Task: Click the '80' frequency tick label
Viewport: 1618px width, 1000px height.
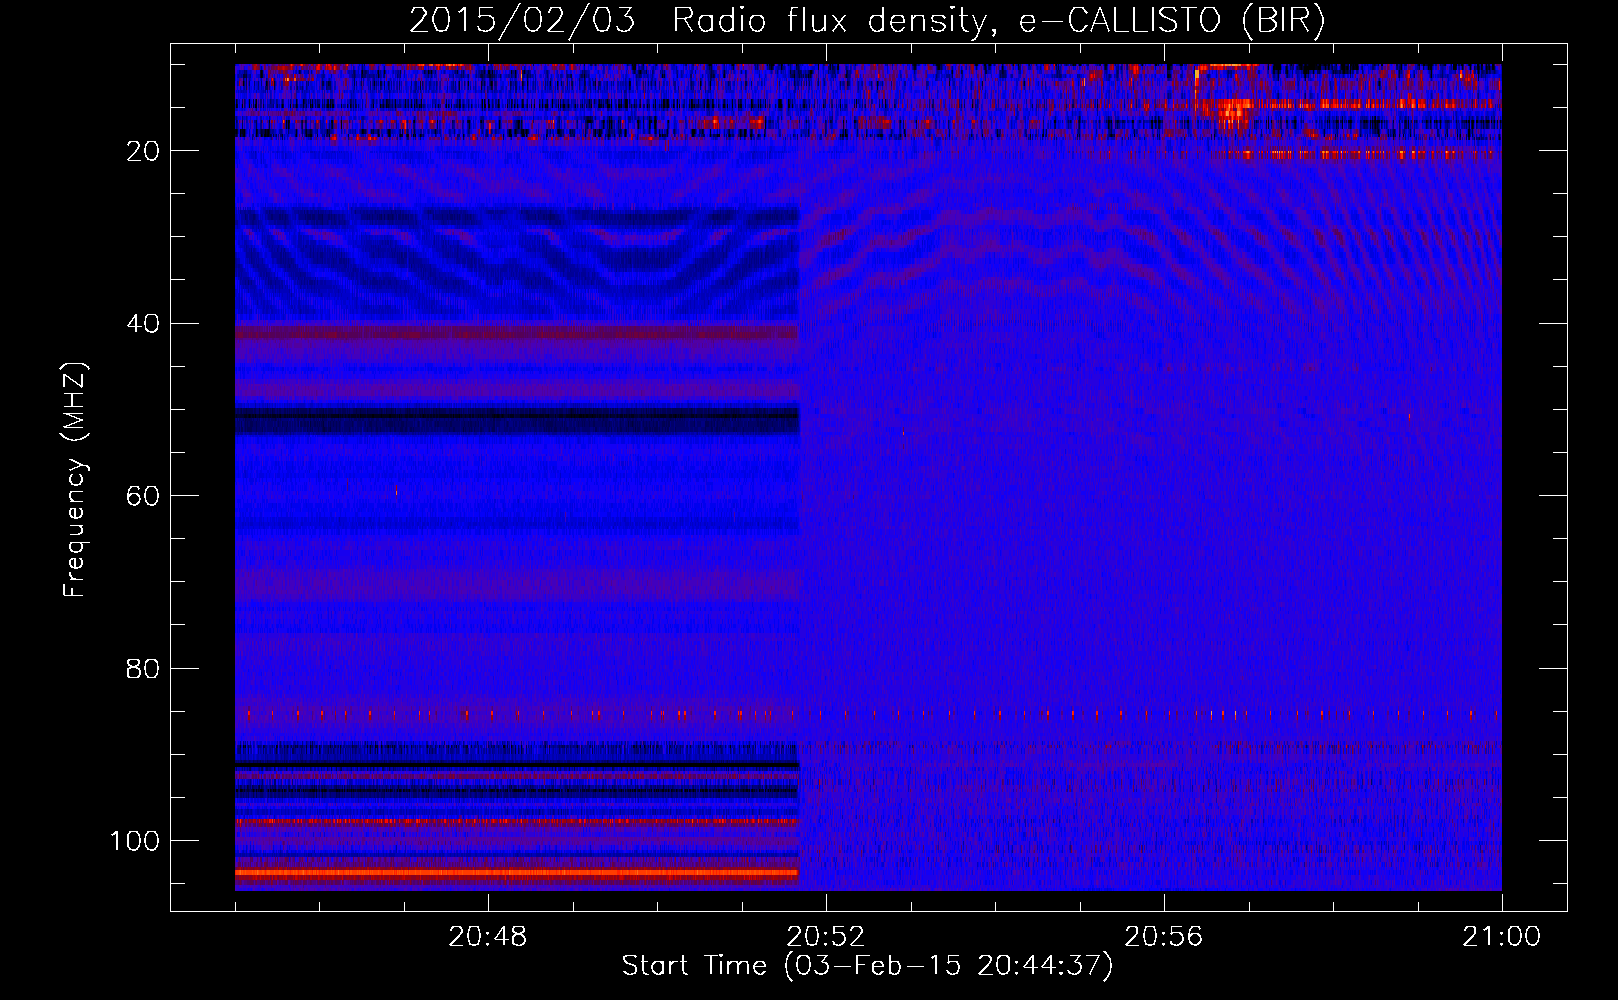Action: (x=144, y=669)
